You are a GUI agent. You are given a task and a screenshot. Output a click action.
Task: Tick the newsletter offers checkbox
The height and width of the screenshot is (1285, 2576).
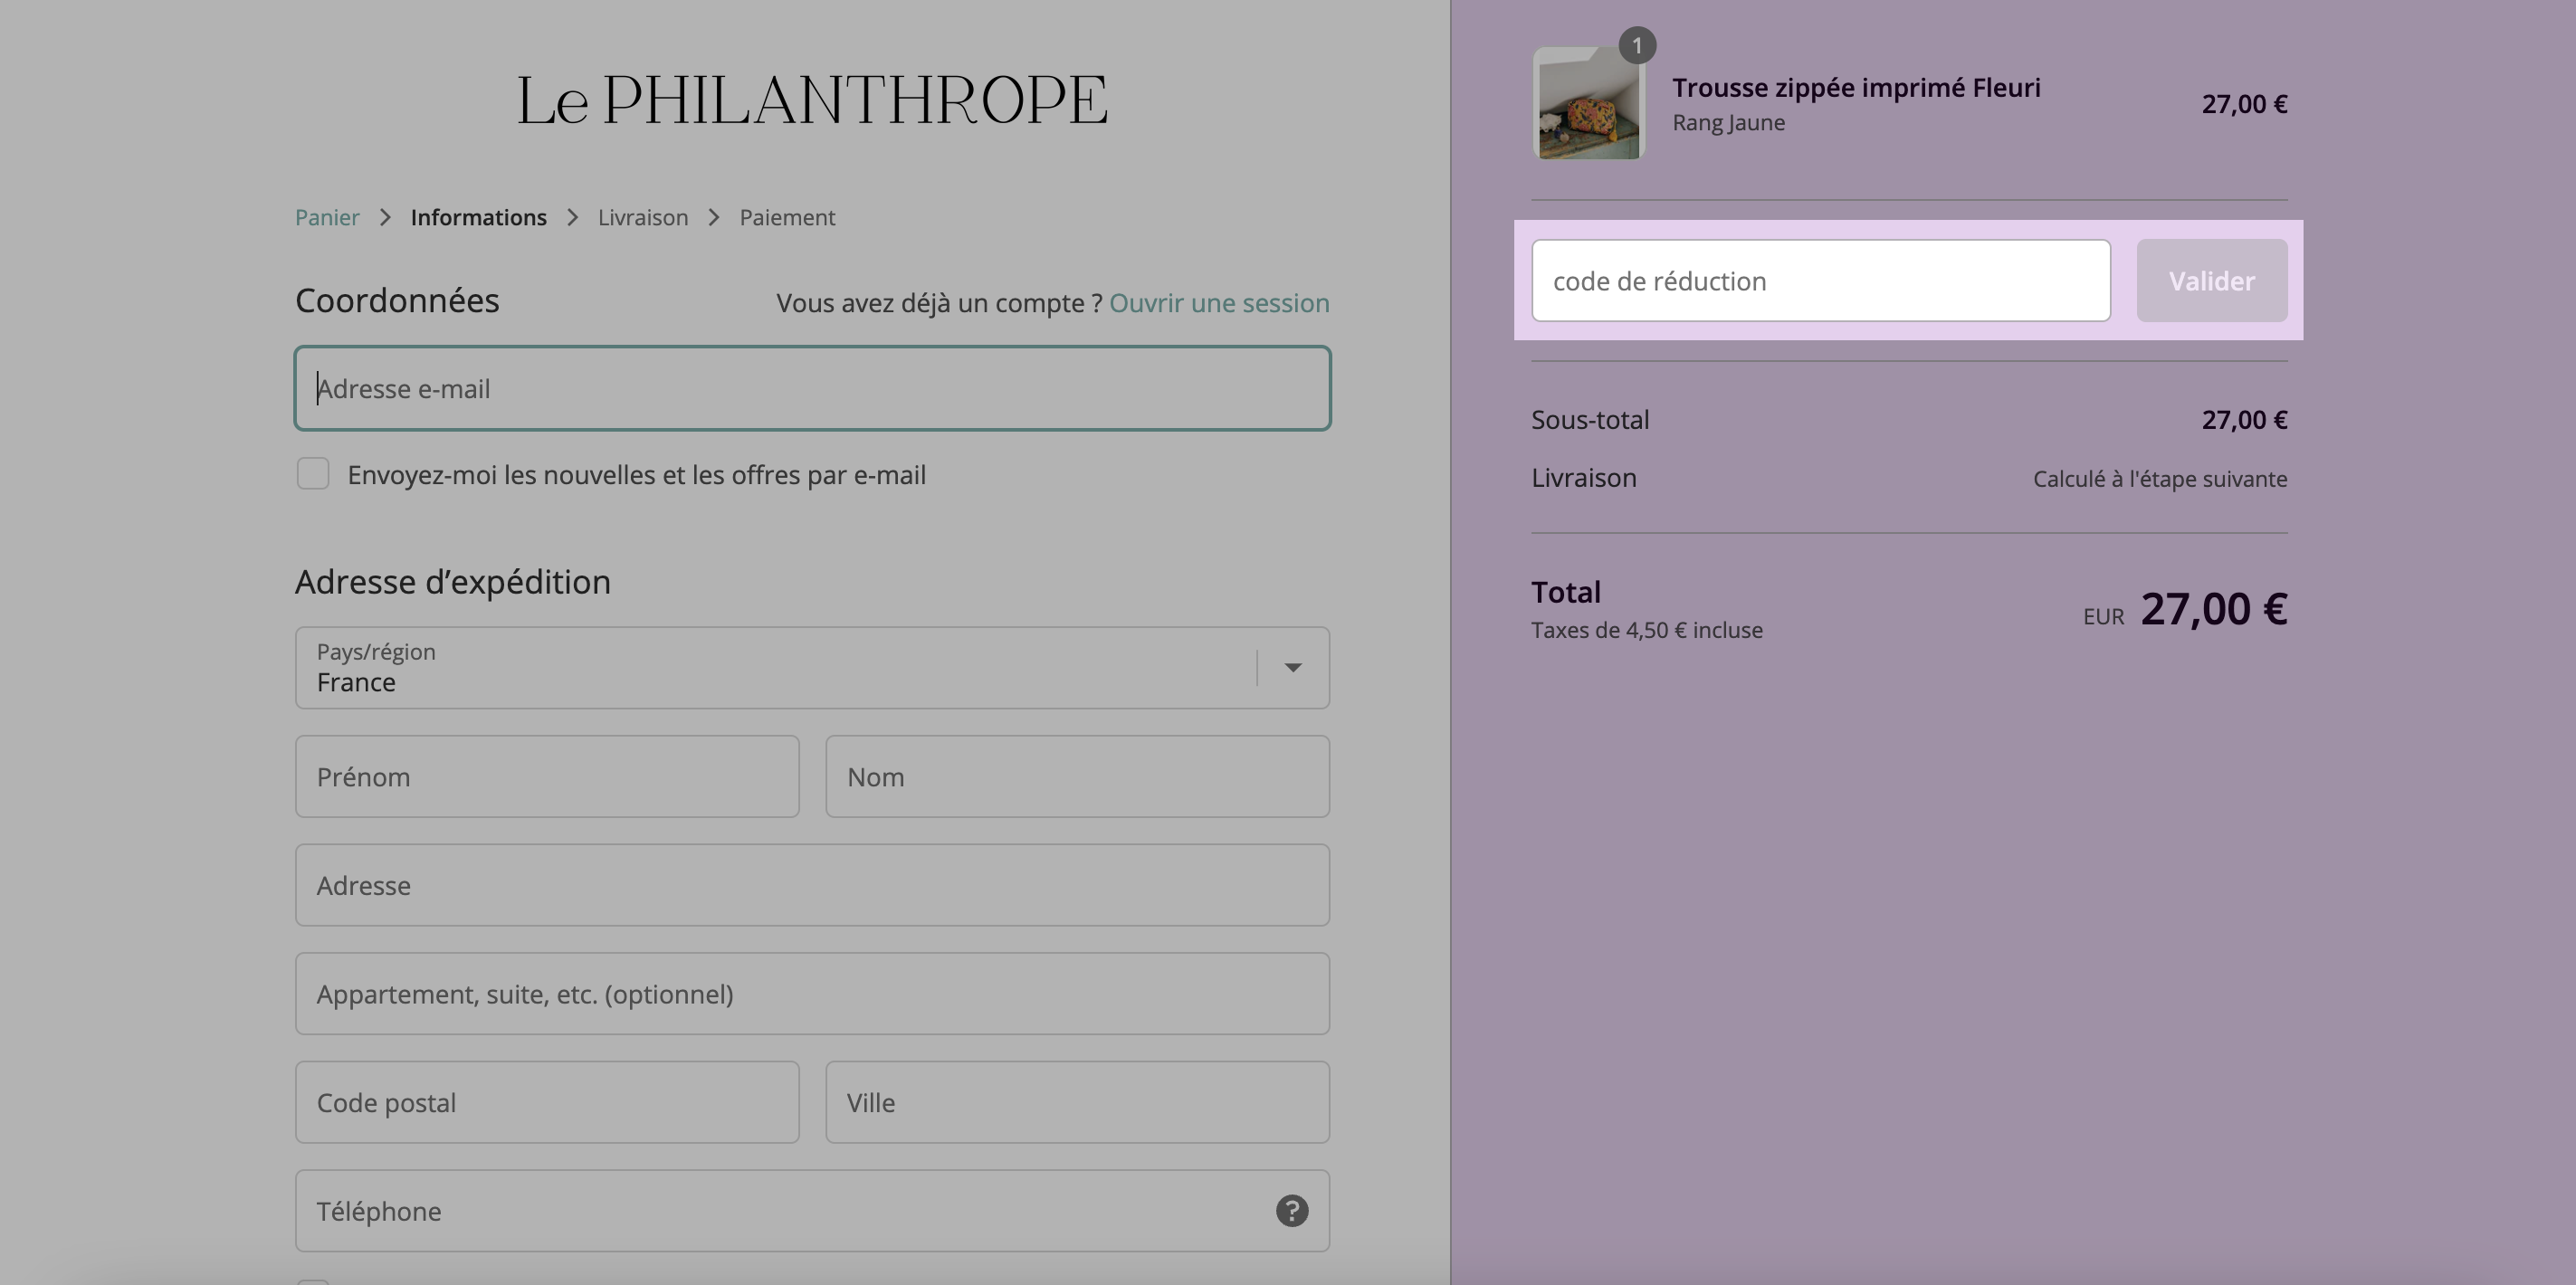313,474
